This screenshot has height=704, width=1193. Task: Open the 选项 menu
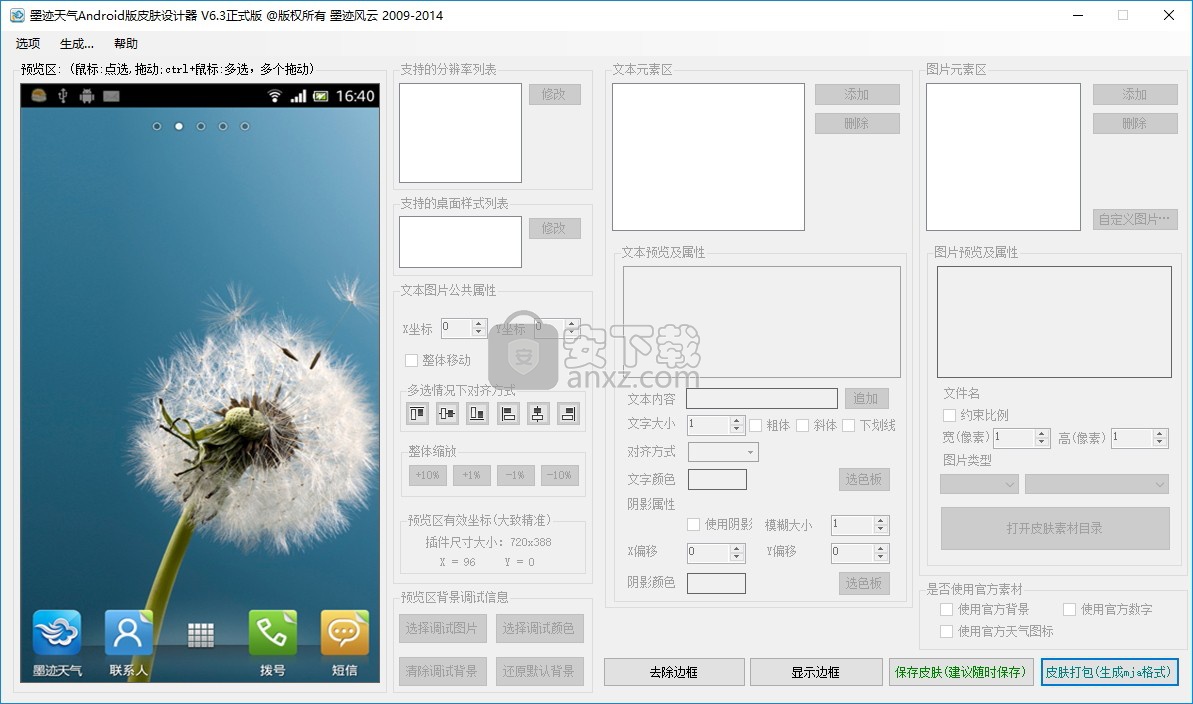click(x=28, y=44)
